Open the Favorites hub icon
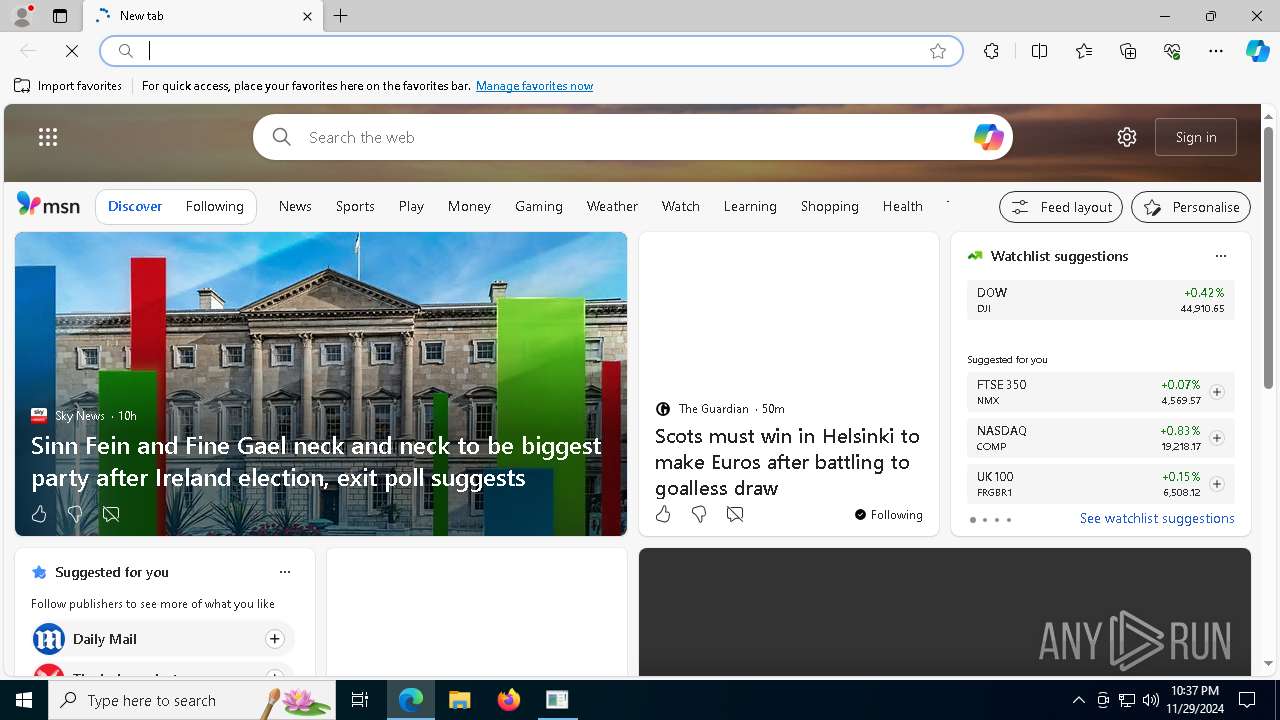The height and width of the screenshot is (720, 1280). (1084, 51)
